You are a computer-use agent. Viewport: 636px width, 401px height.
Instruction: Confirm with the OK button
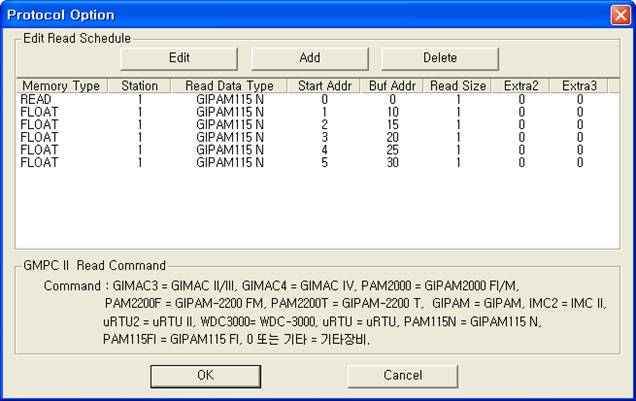(205, 375)
